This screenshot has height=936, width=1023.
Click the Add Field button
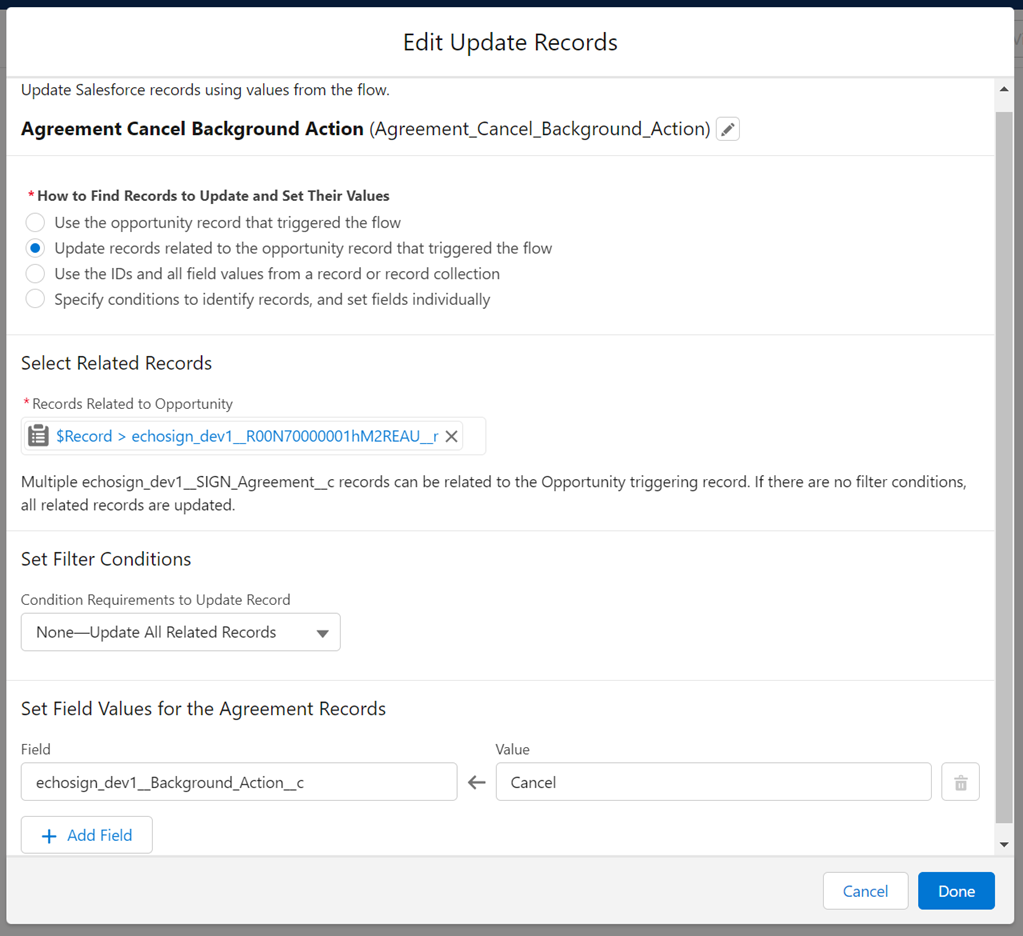[87, 835]
